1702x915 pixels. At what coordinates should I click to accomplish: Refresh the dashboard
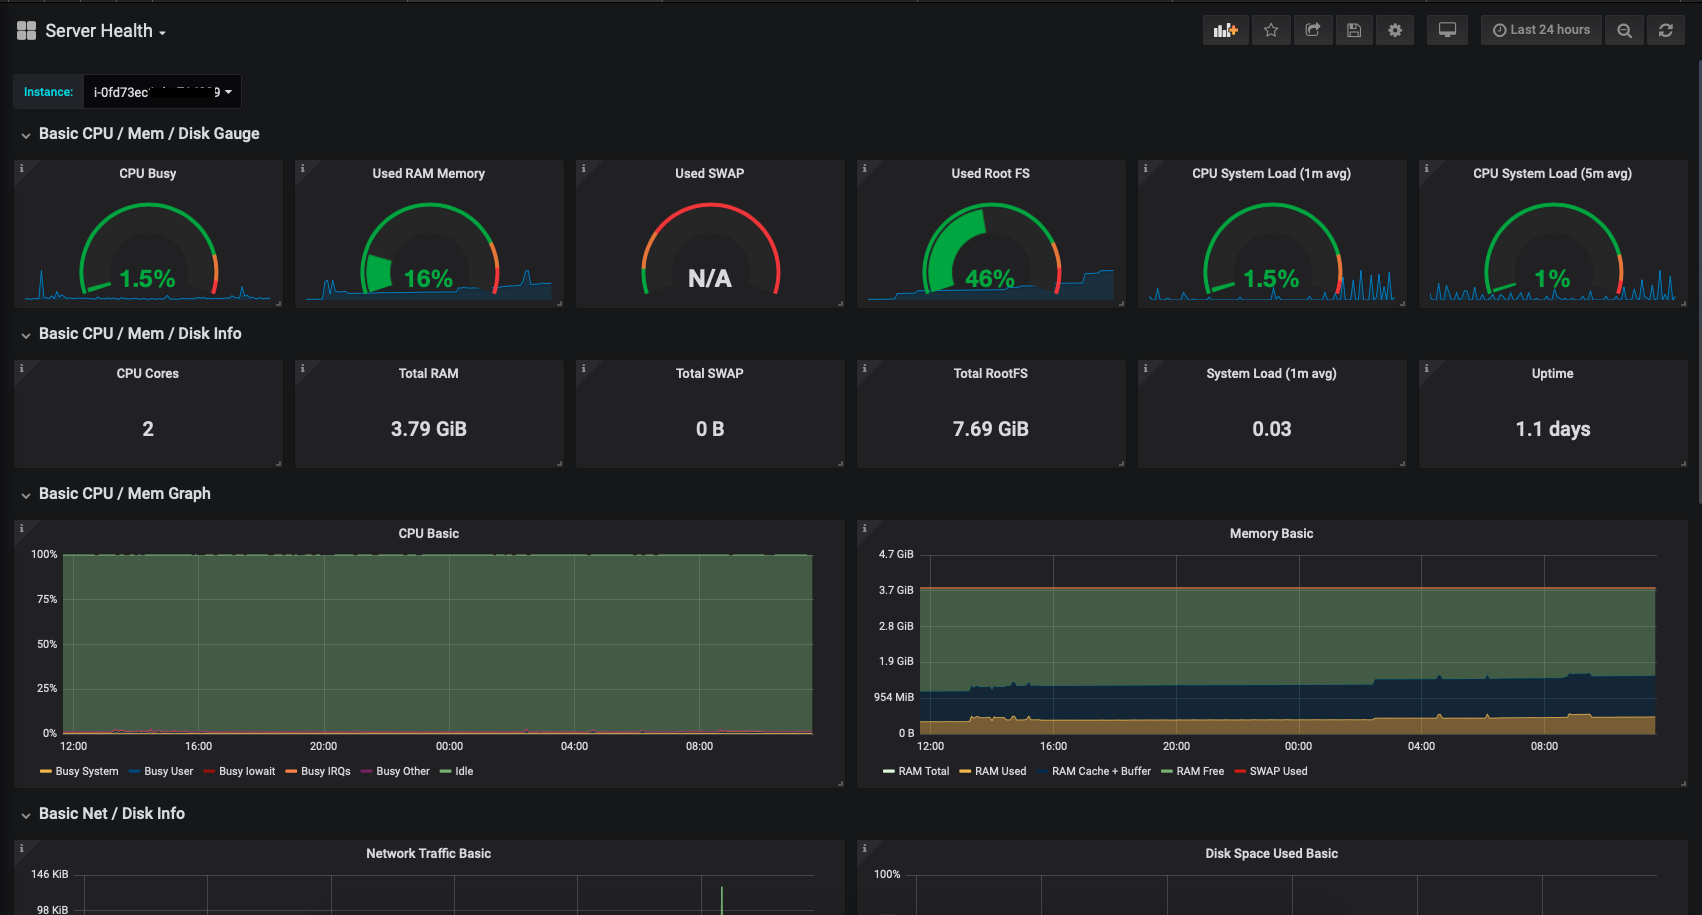click(x=1666, y=30)
